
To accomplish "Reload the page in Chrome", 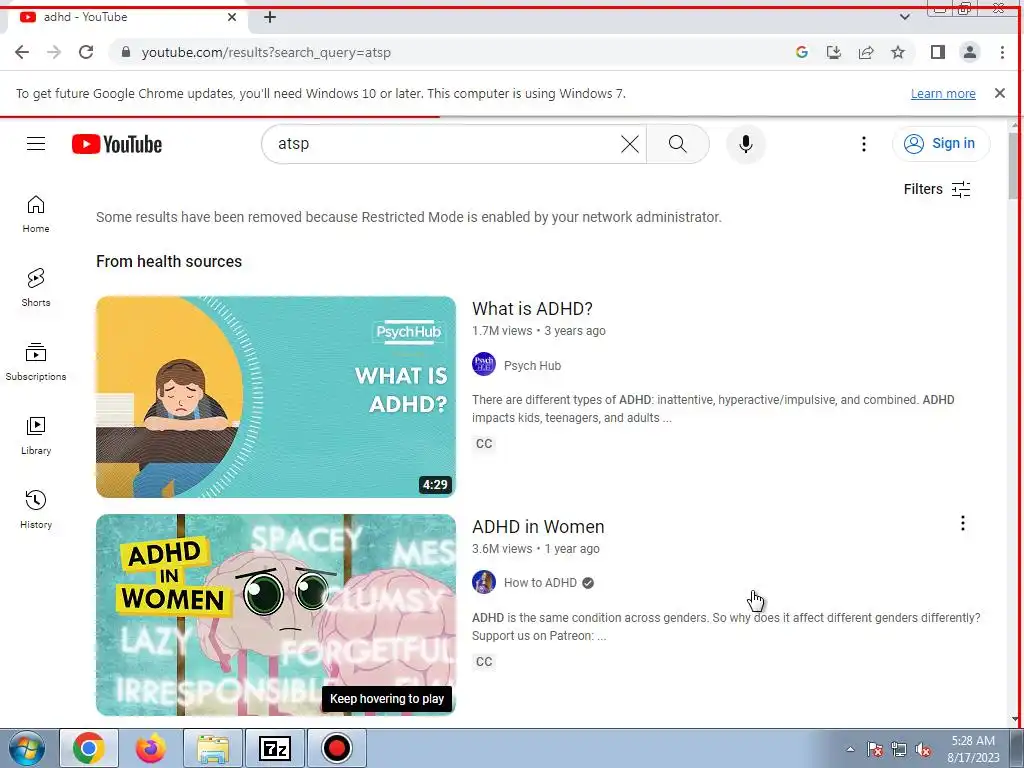I will 86,52.
